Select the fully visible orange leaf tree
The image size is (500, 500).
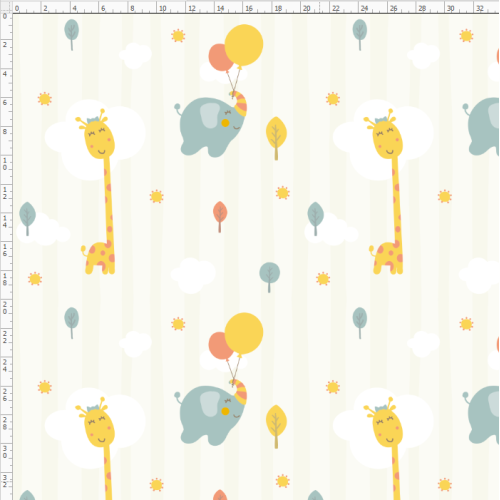coord(220,217)
